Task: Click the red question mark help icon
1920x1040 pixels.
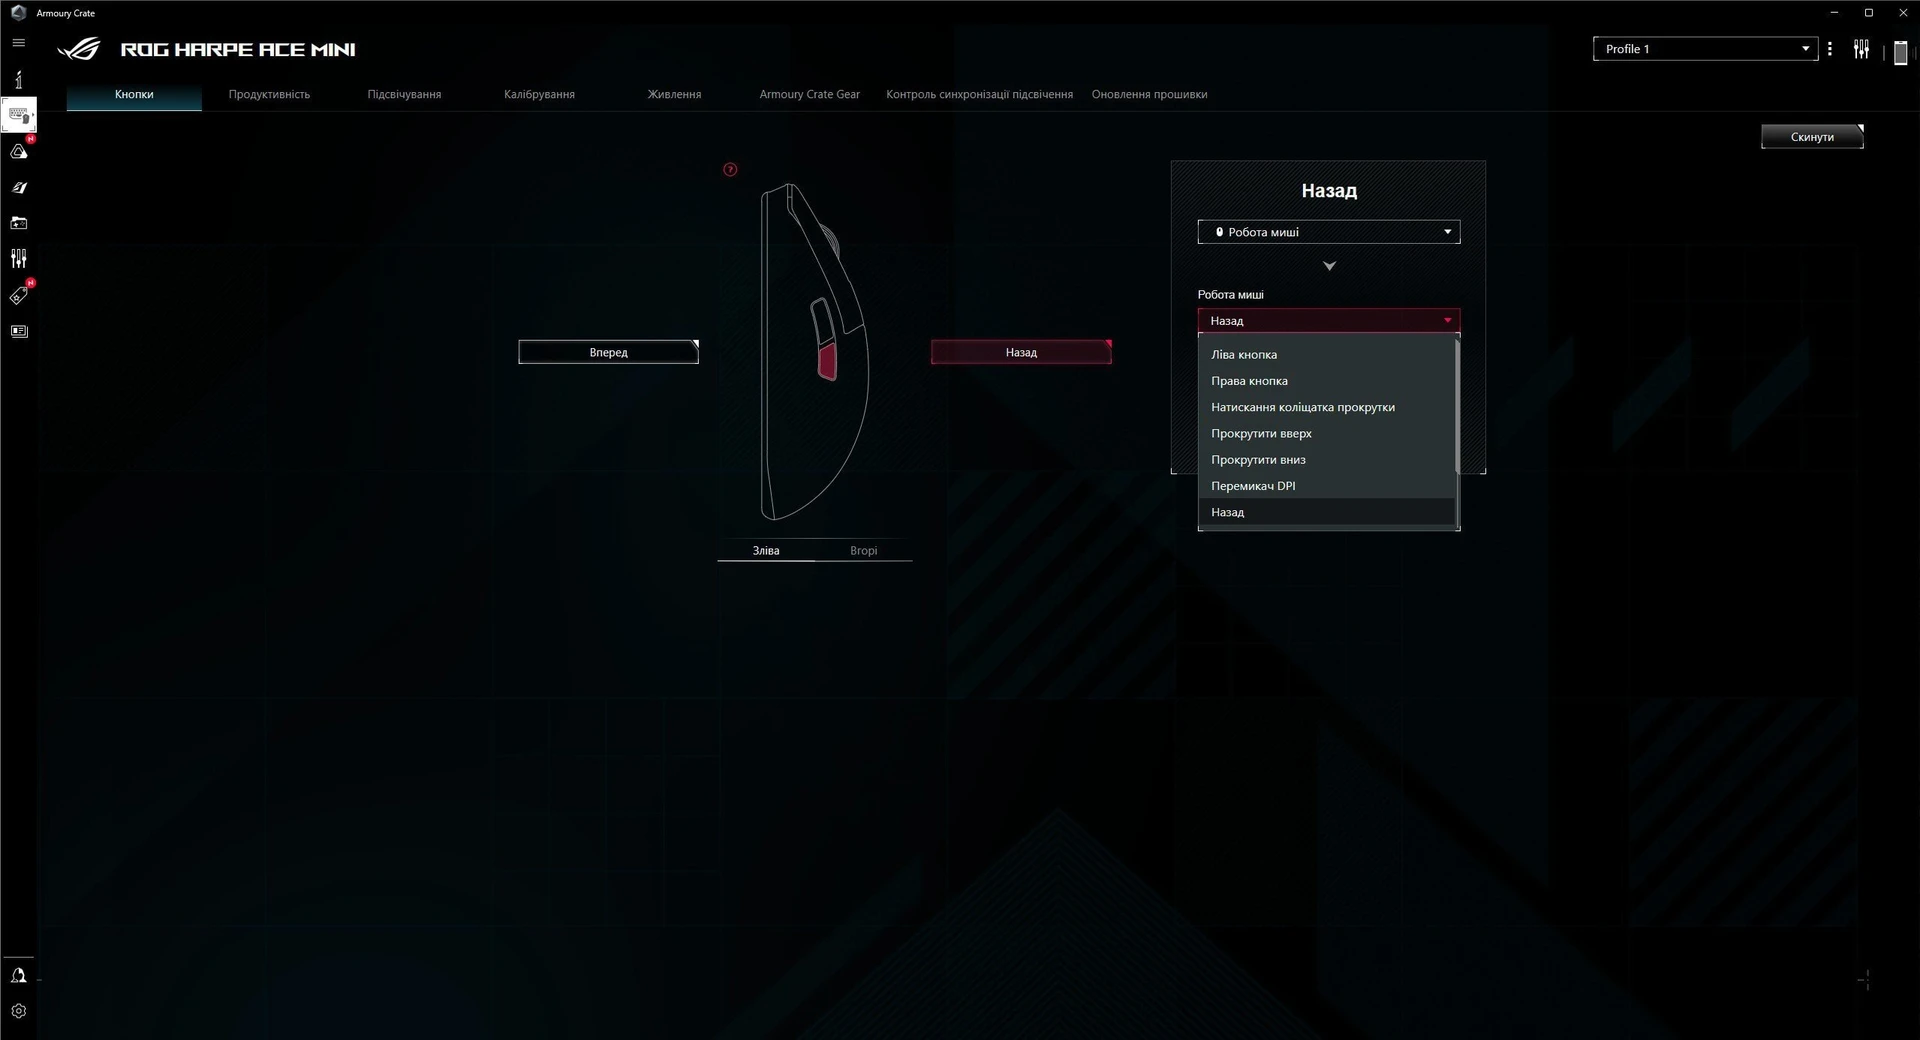Action: (x=730, y=169)
